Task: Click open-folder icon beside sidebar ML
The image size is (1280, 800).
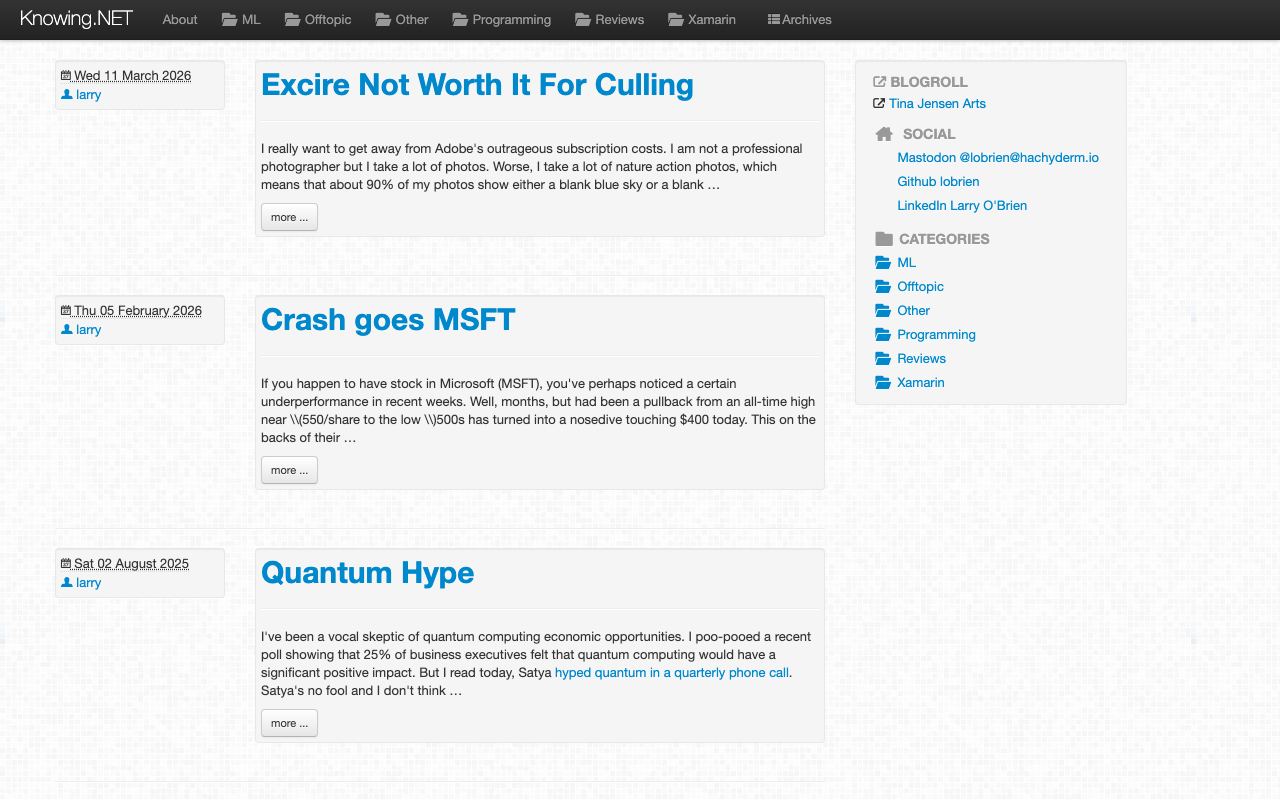Action: pos(883,262)
